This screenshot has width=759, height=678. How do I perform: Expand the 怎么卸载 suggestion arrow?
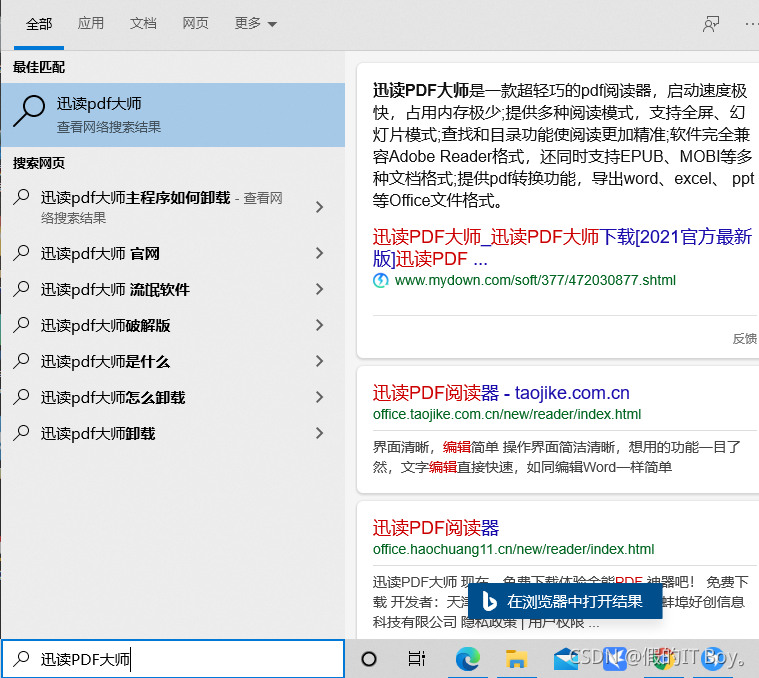319,397
